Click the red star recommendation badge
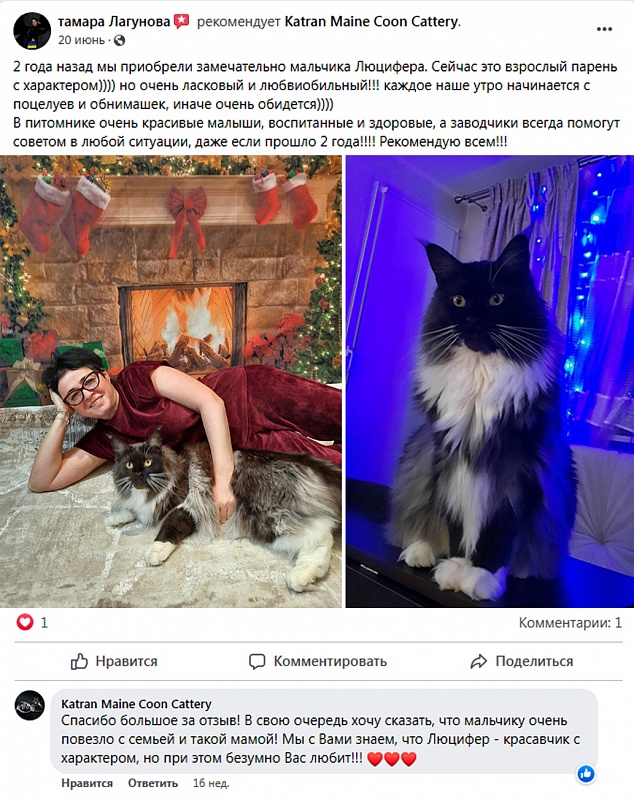The image size is (634, 800). pyautogui.click(x=182, y=21)
